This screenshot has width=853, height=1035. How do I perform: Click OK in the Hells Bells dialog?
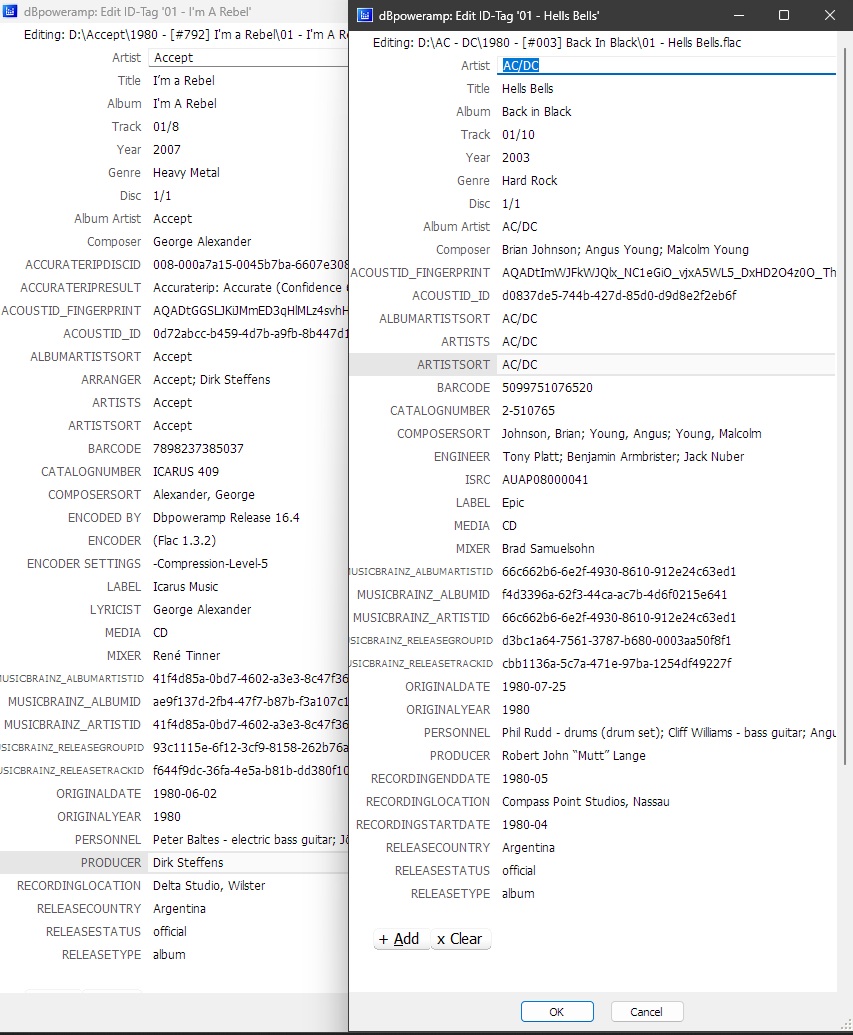pos(557,1011)
